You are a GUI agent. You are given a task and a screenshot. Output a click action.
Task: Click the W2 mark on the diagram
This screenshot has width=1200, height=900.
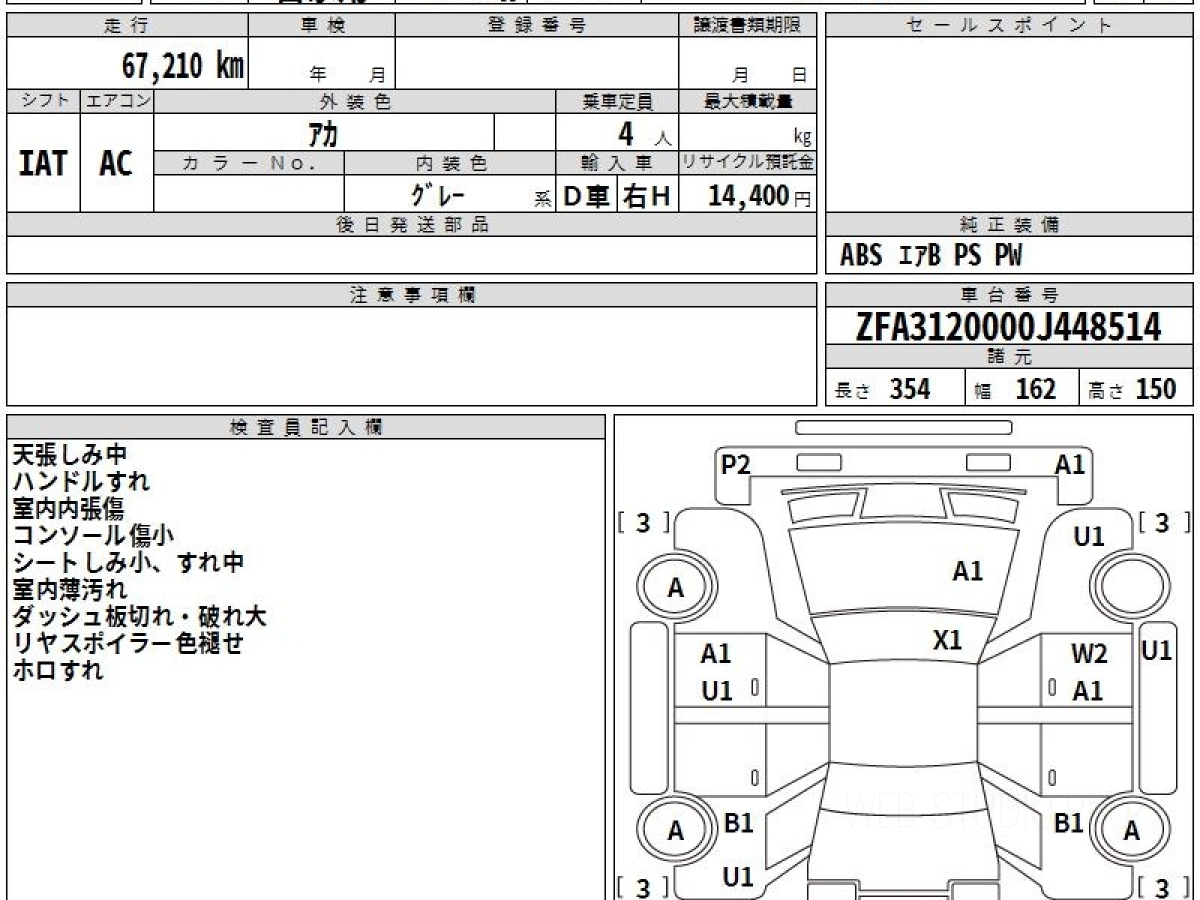(x=1089, y=655)
